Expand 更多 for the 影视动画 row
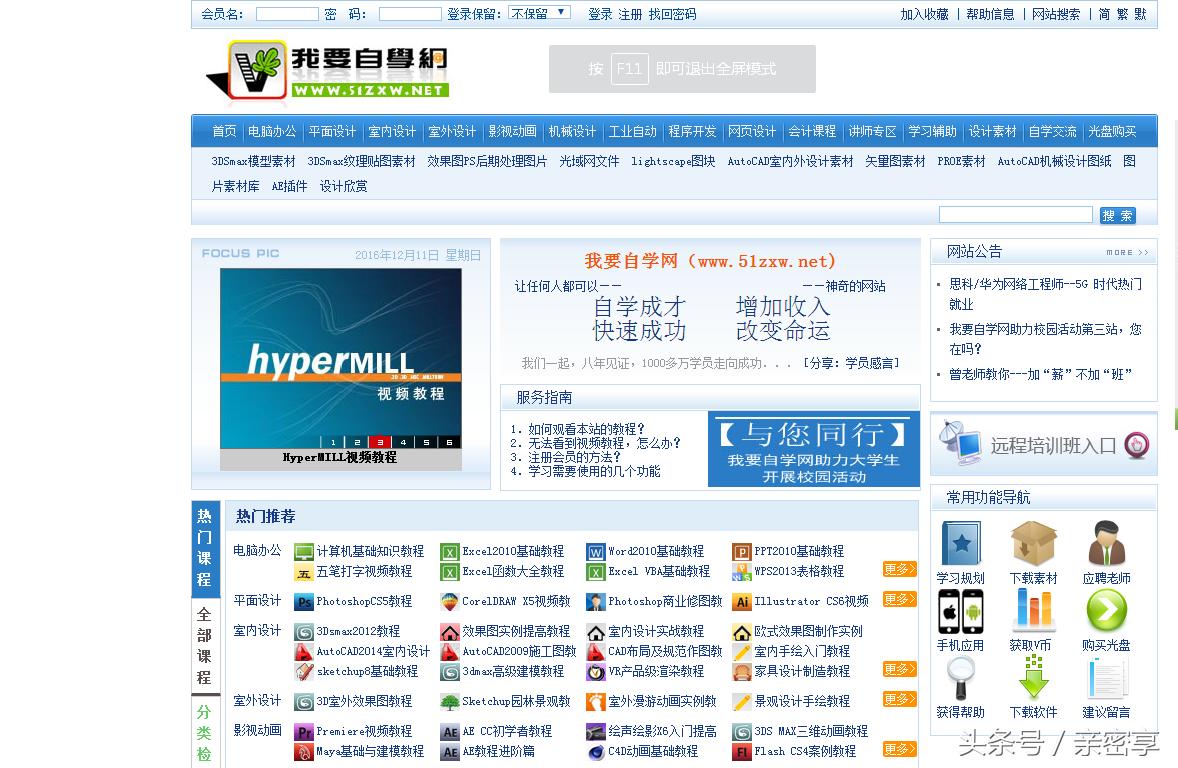 point(899,749)
